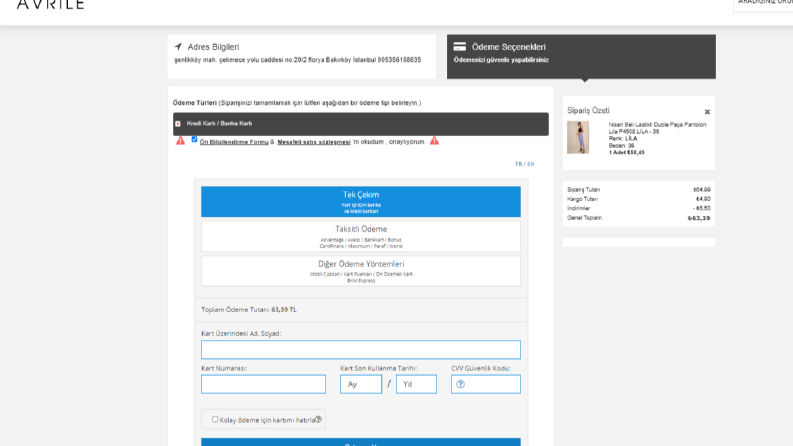793x446 pixels.
Task: Open the Ödeme Seçenekleri step
Action: pos(581,57)
